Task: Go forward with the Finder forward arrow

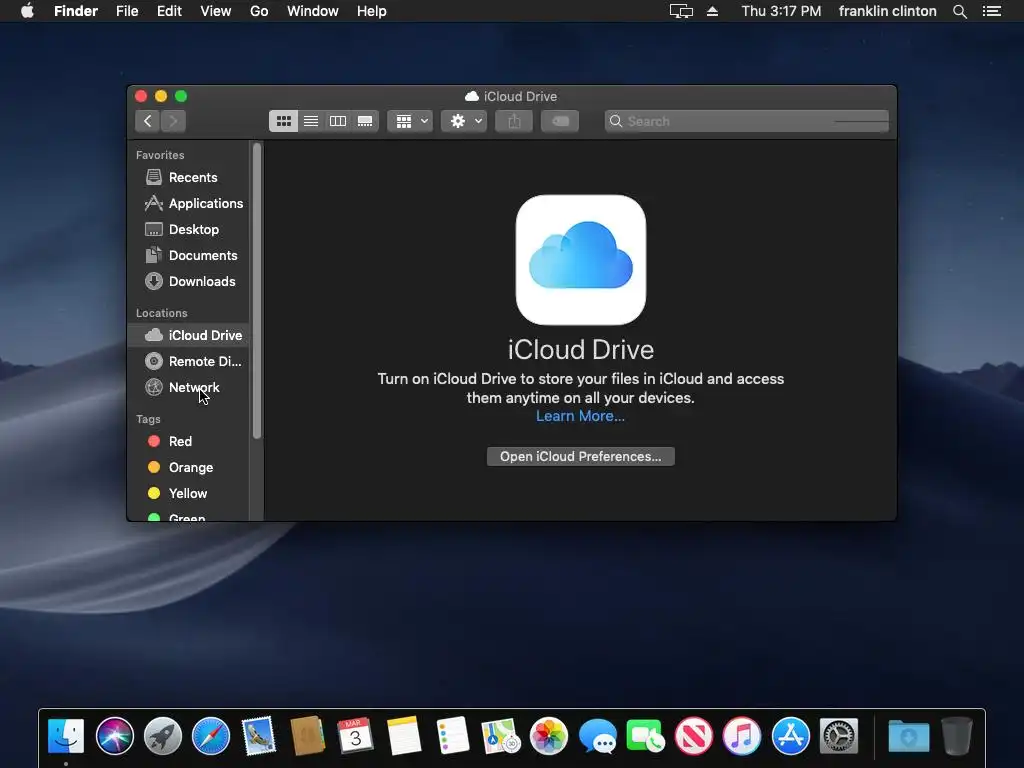Action: pyautogui.click(x=173, y=121)
